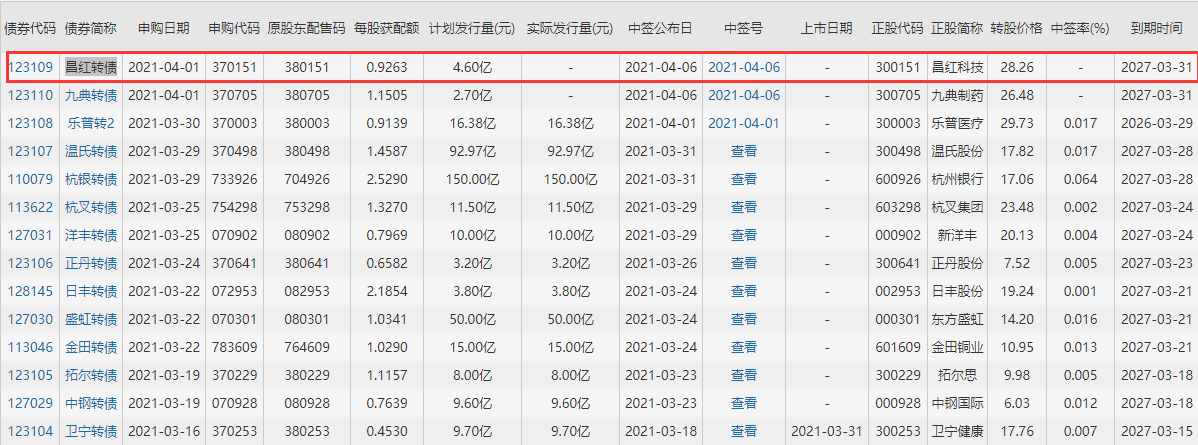This screenshot has height=445, width=1198.
Task: Select the 杭州银行 stock name cell
Action: click(957, 179)
